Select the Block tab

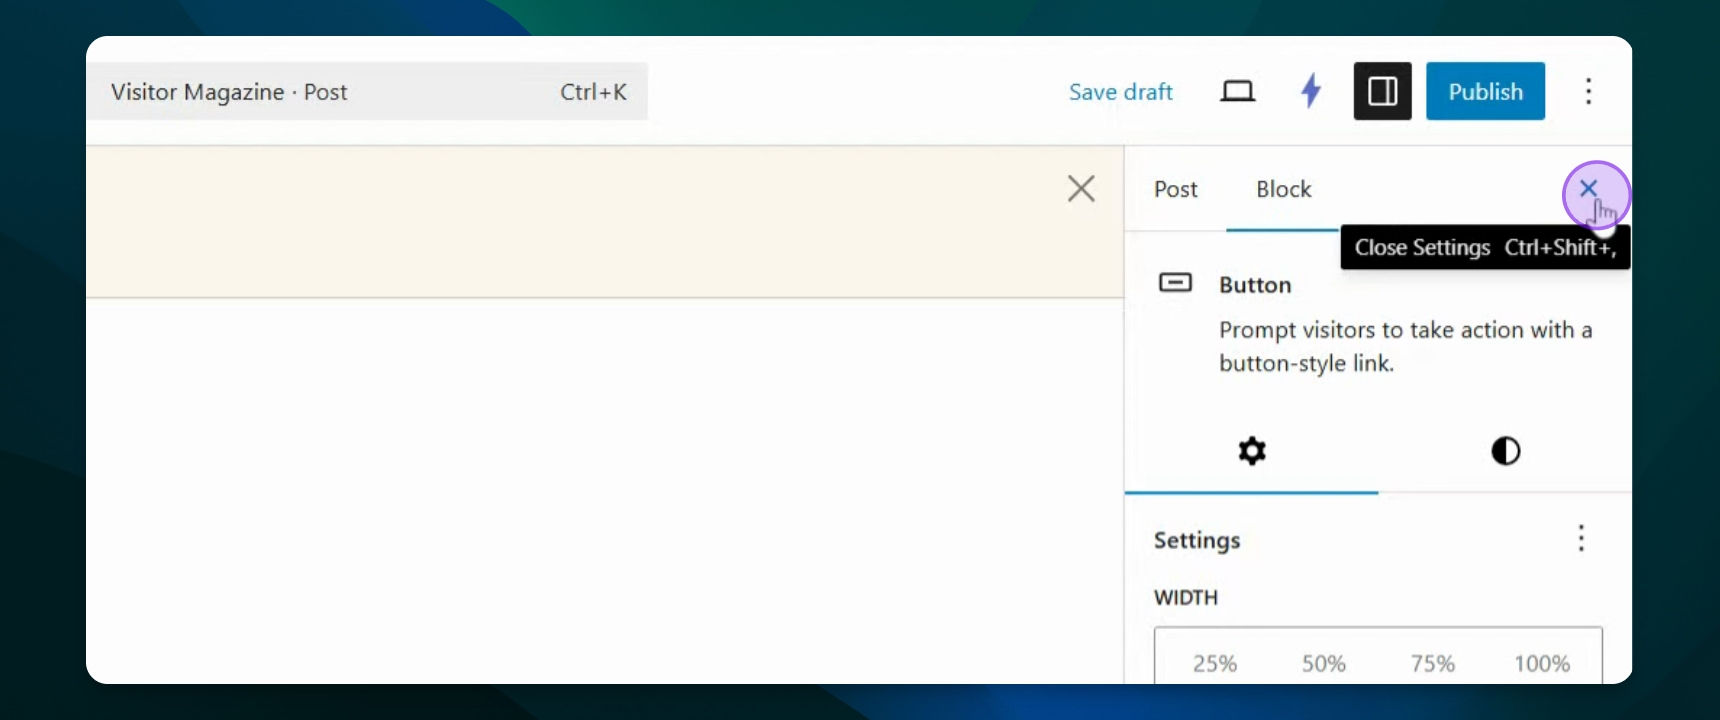(1283, 189)
